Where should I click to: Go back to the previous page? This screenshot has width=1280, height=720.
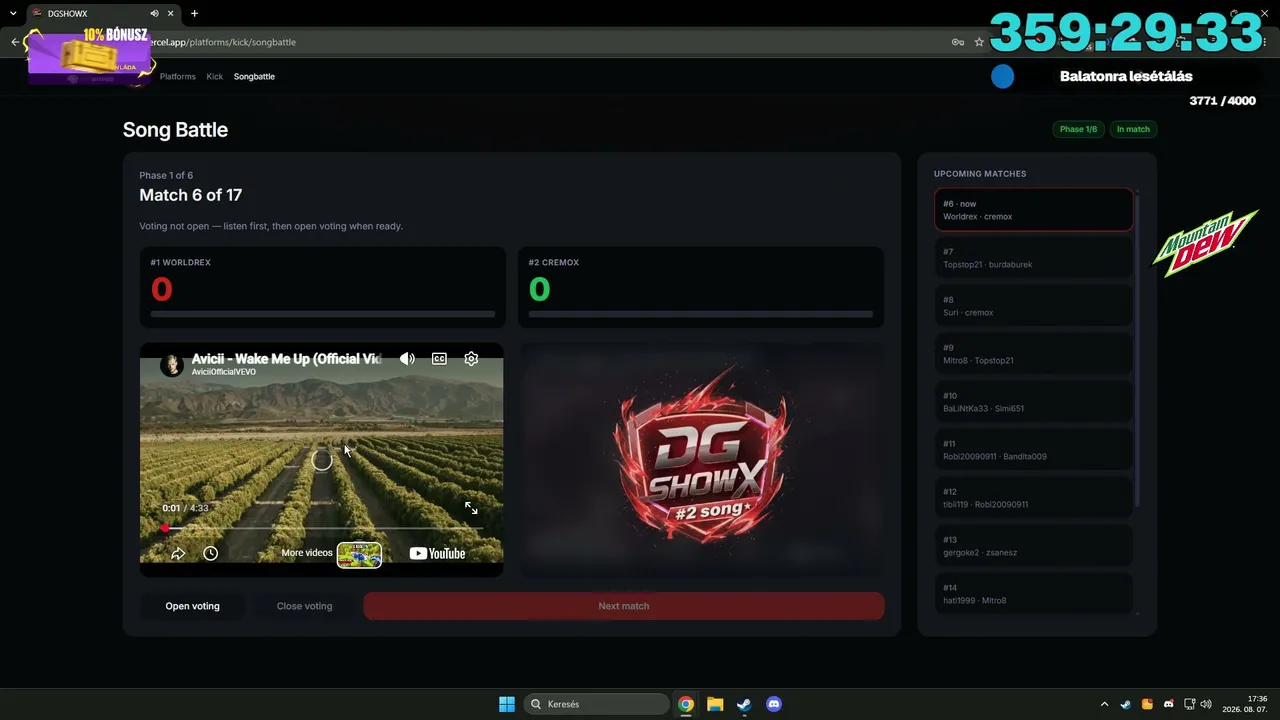[14, 42]
